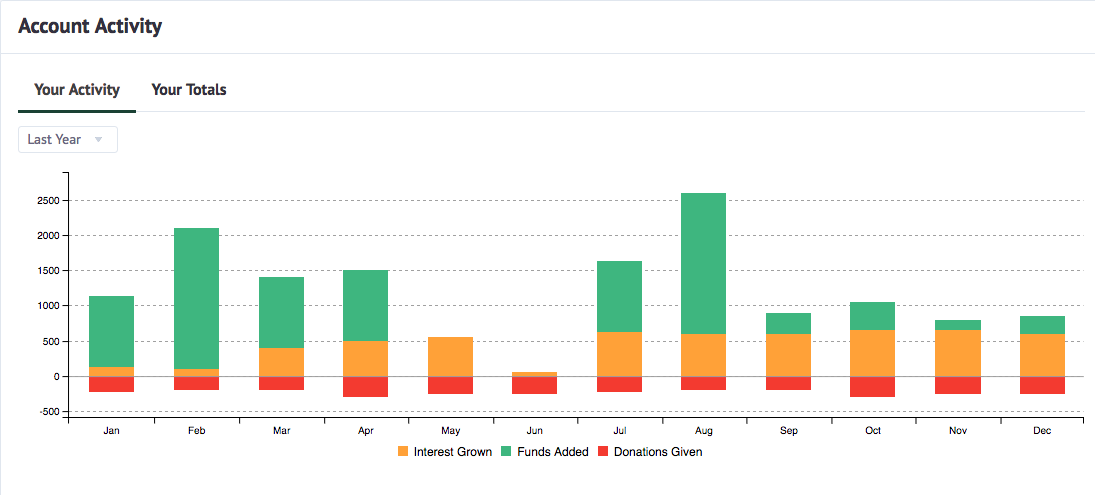Viewport: 1095px width, 495px height.
Task: Click the Jan month axis label
Action: coord(112,431)
